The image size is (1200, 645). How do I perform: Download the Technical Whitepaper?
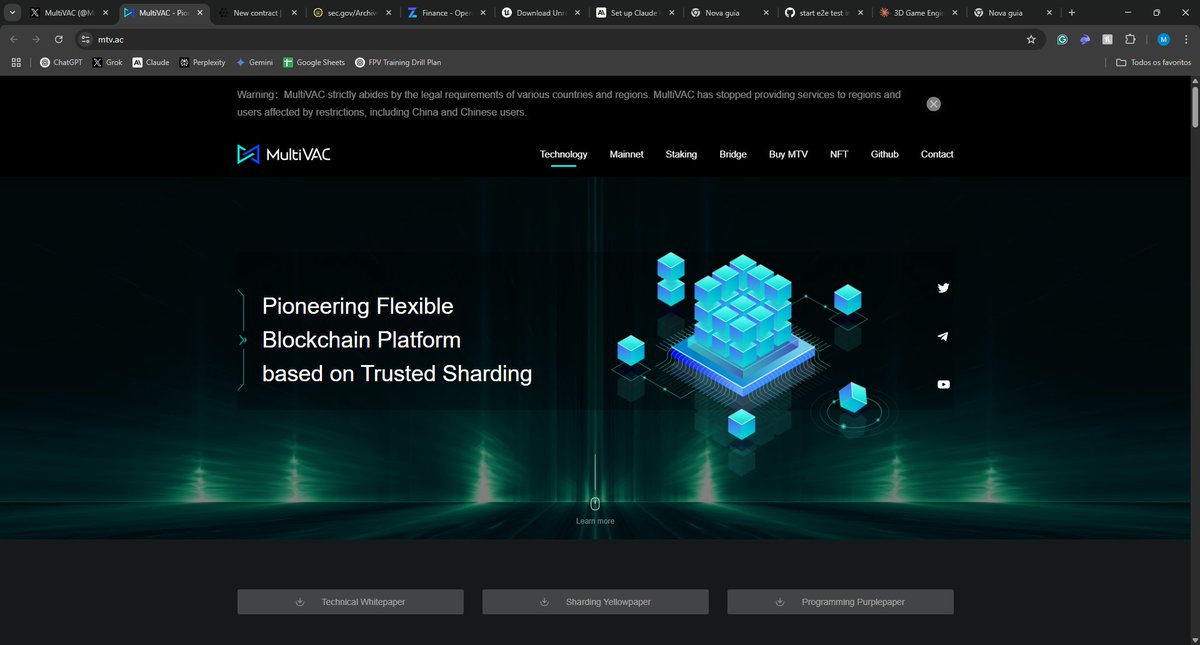(350, 602)
